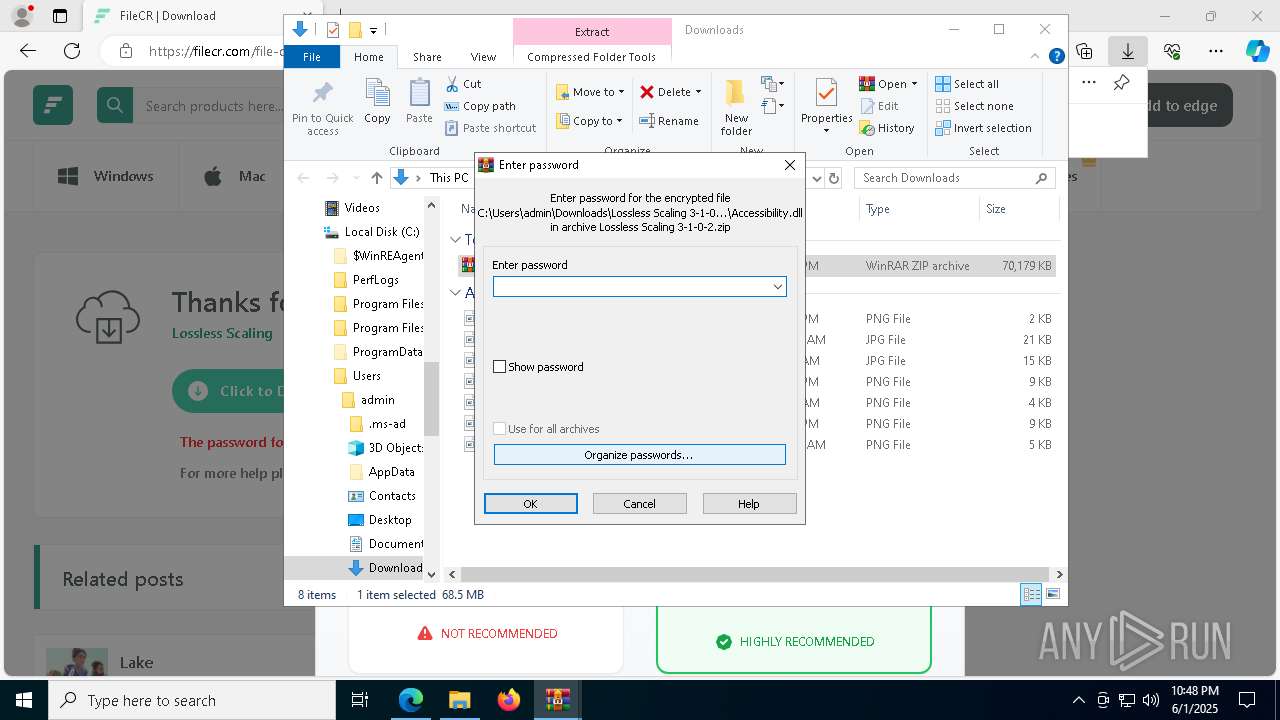Click Type here to search taskbar box
Screen dimensions: 1280x720
click(192, 700)
